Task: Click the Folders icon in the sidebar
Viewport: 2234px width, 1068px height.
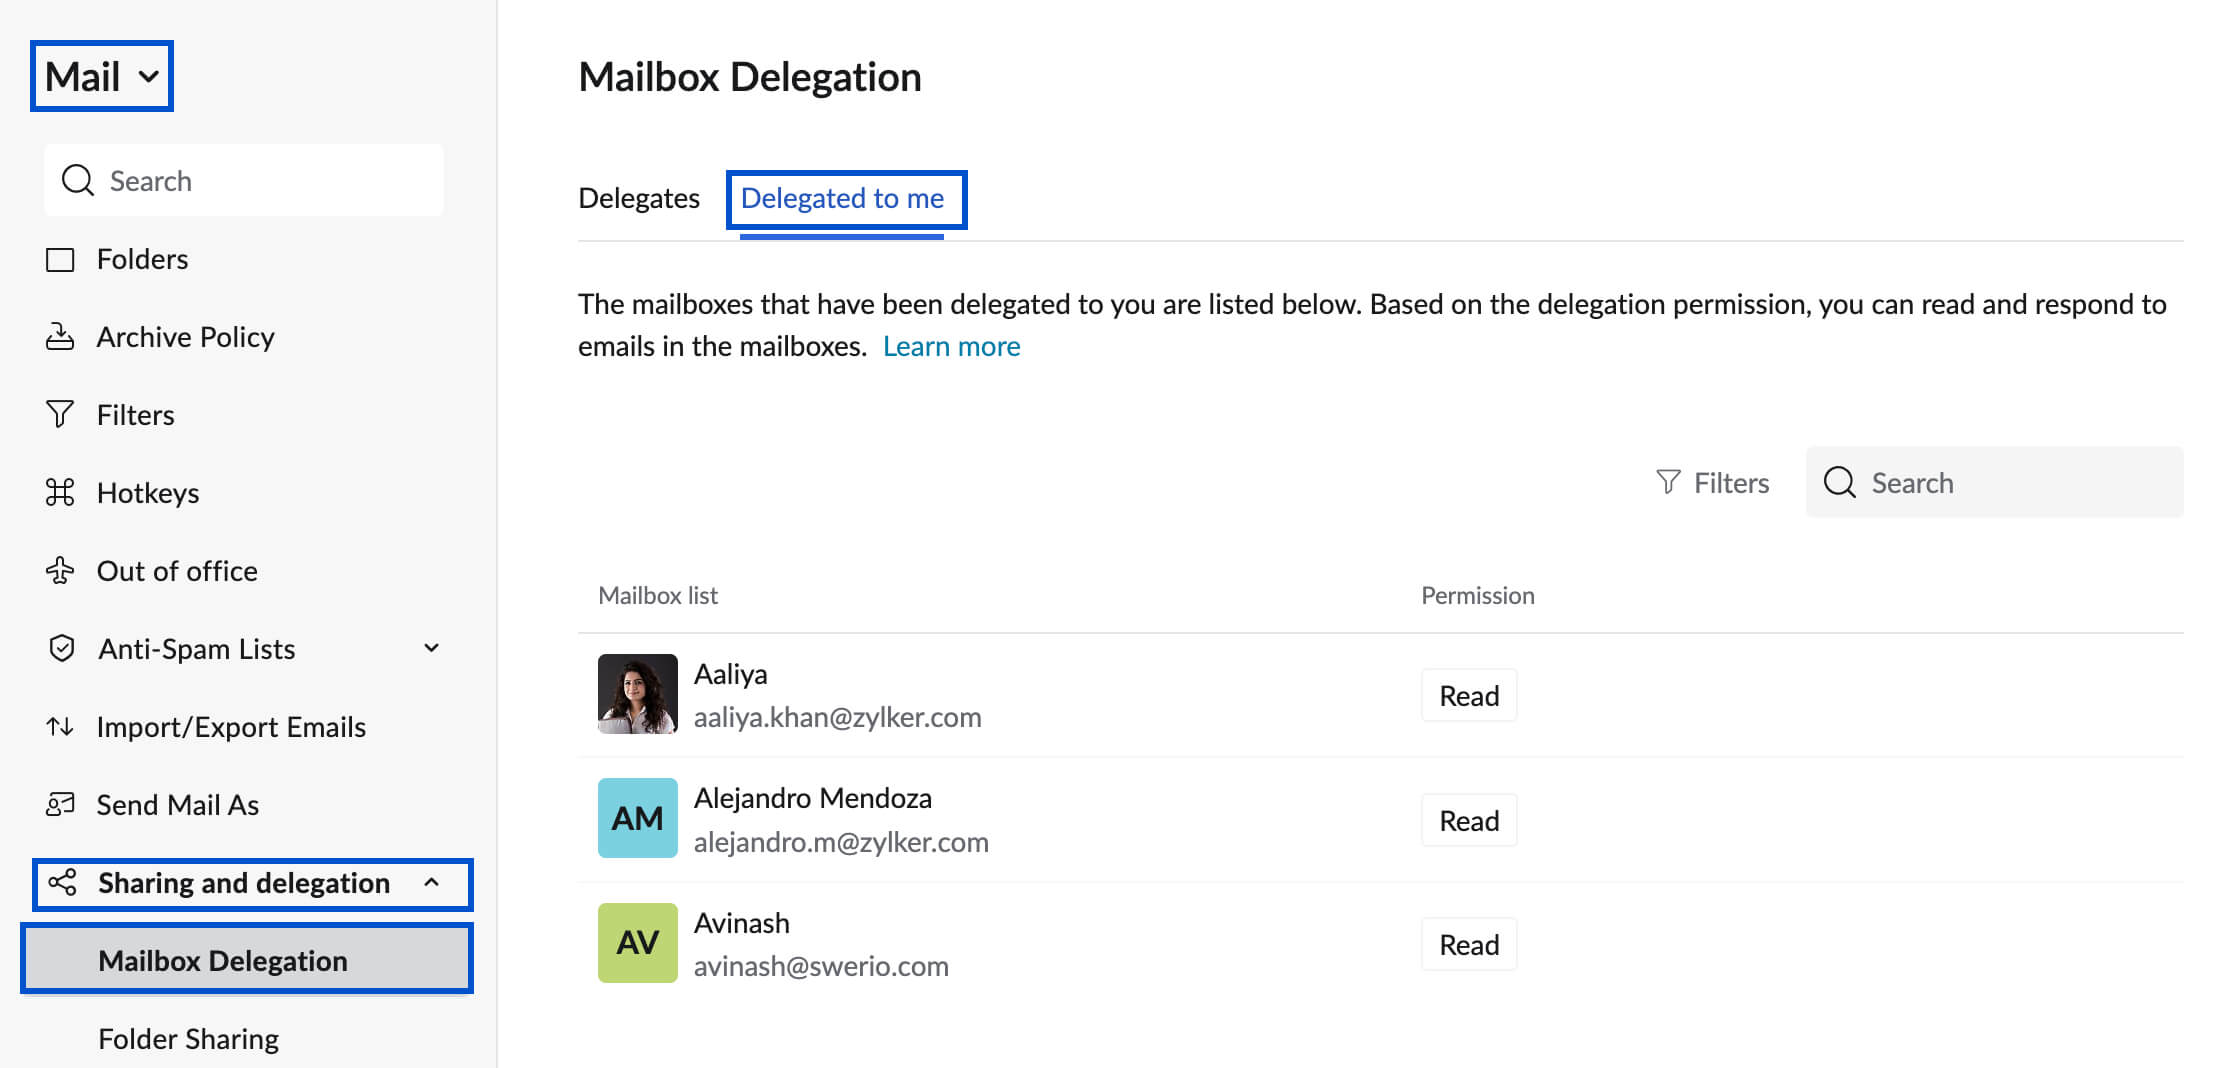Action: (x=61, y=258)
